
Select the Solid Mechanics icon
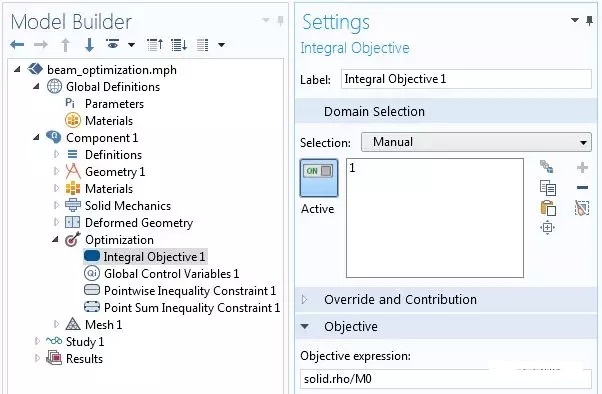[73, 205]
